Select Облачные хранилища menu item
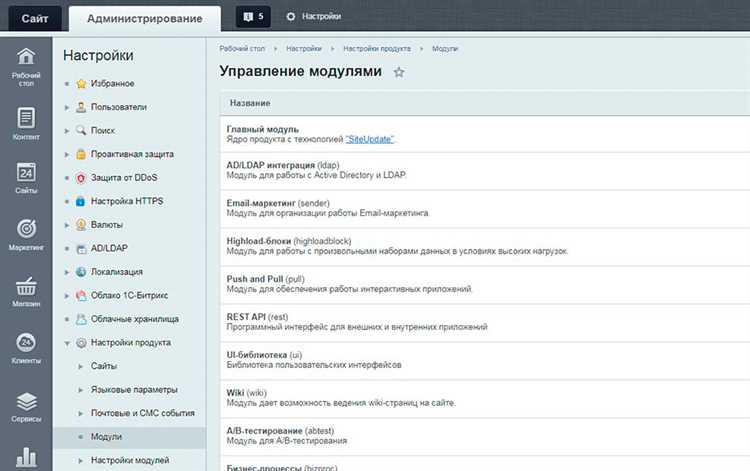The height and width of the screenshot is (471, 750). coord(135,319)
